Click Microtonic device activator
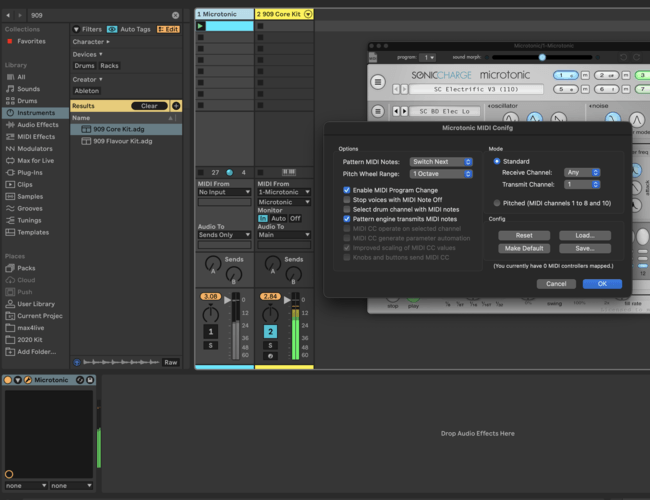Screen dimensions: 650x500 coord(7,380)
